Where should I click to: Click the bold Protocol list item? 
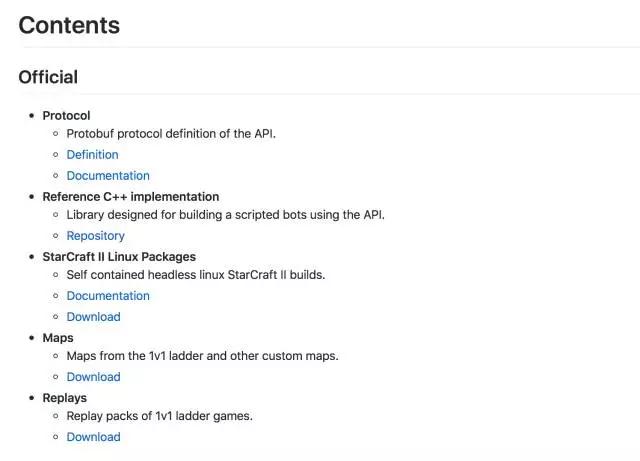point(66,116)
